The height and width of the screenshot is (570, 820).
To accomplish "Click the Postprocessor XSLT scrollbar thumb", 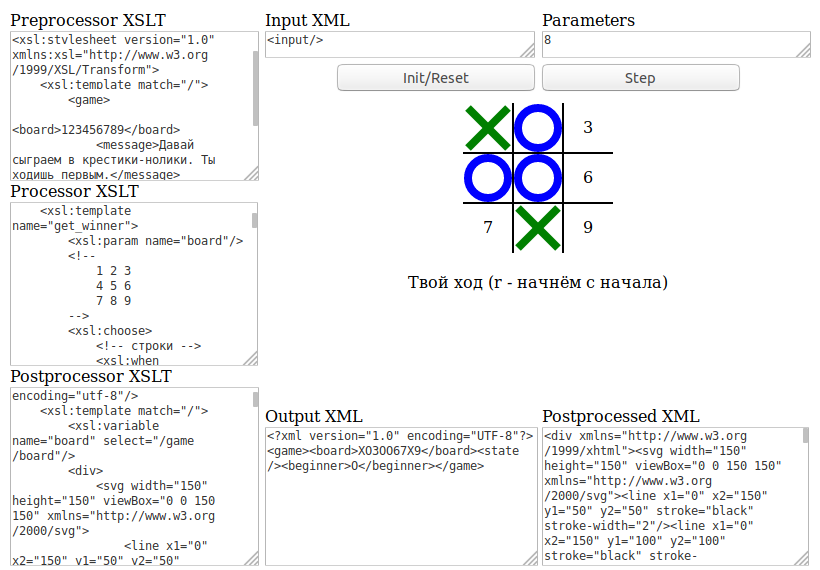I will coord(255,400).
